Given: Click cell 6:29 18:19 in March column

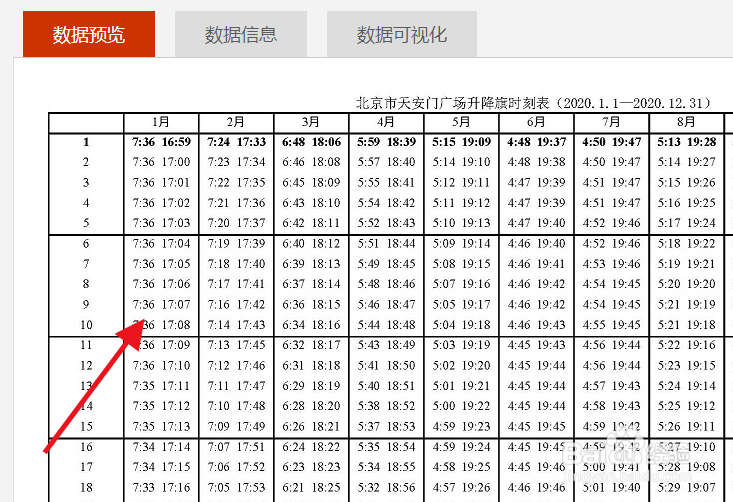Looking at the screenshot, I should (311, 386).
